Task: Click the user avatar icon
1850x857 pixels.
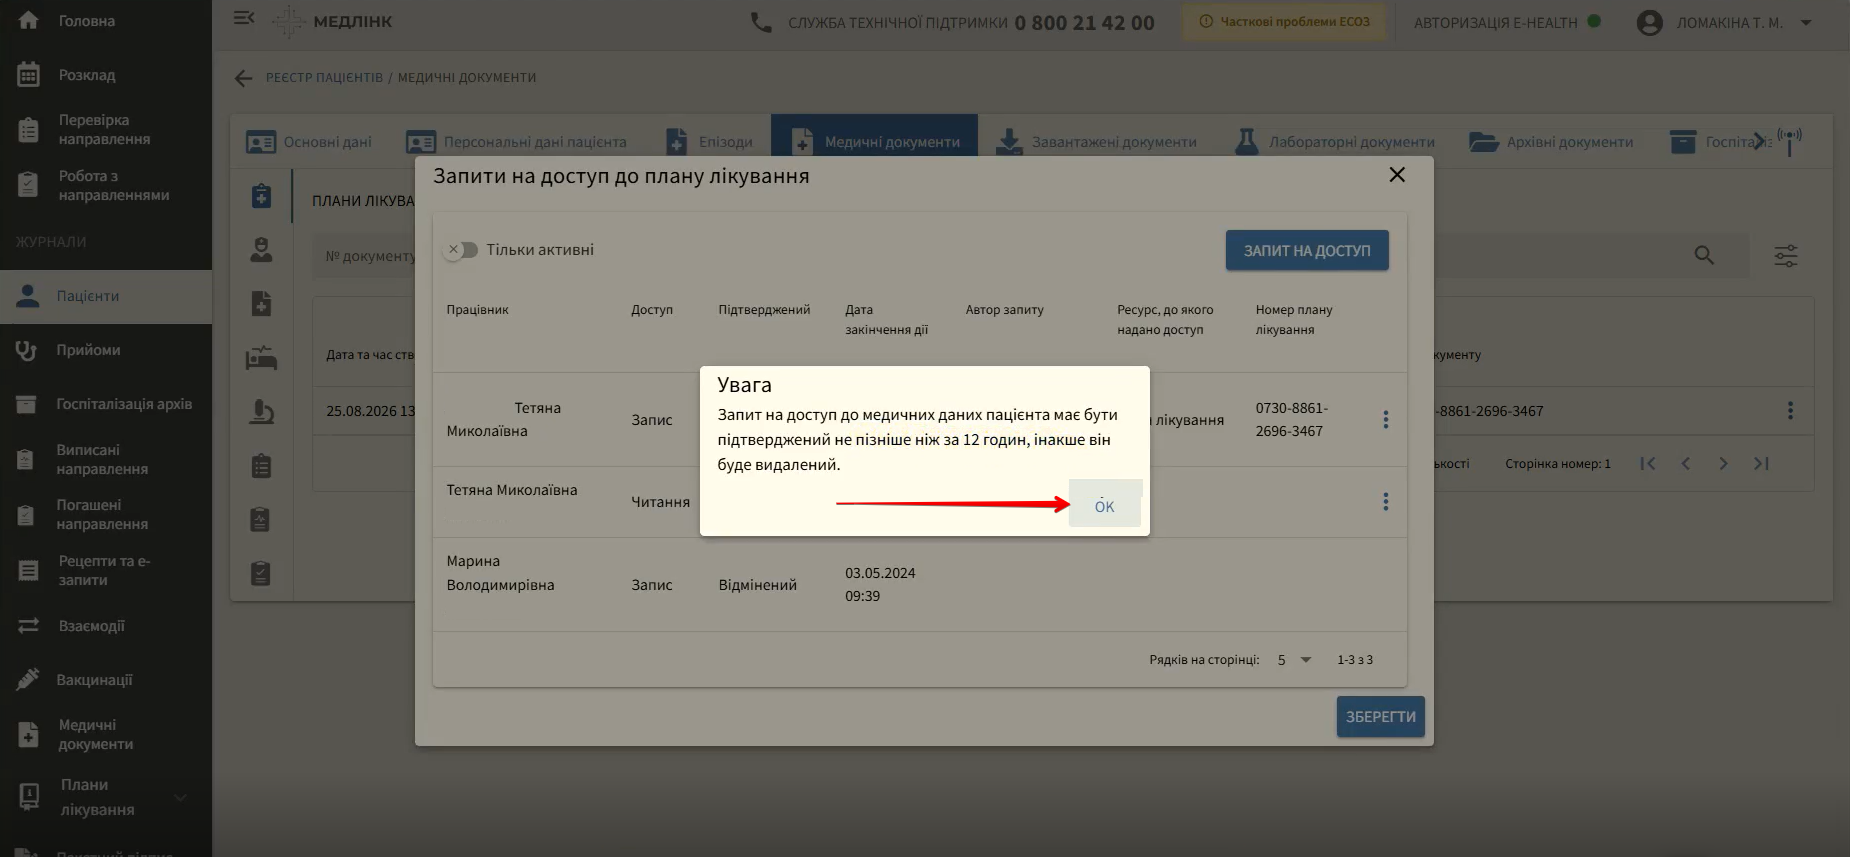Action: pos(1650,22)
